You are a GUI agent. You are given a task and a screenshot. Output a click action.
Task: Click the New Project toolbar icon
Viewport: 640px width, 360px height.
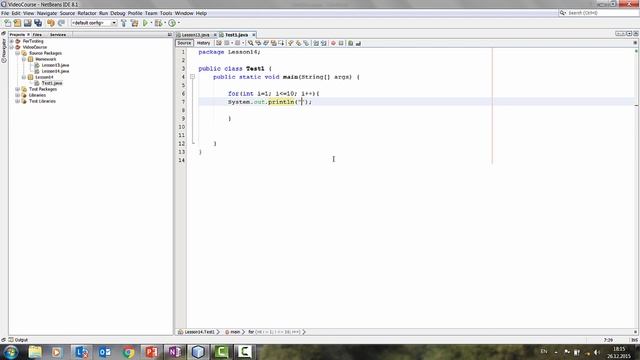17,23
